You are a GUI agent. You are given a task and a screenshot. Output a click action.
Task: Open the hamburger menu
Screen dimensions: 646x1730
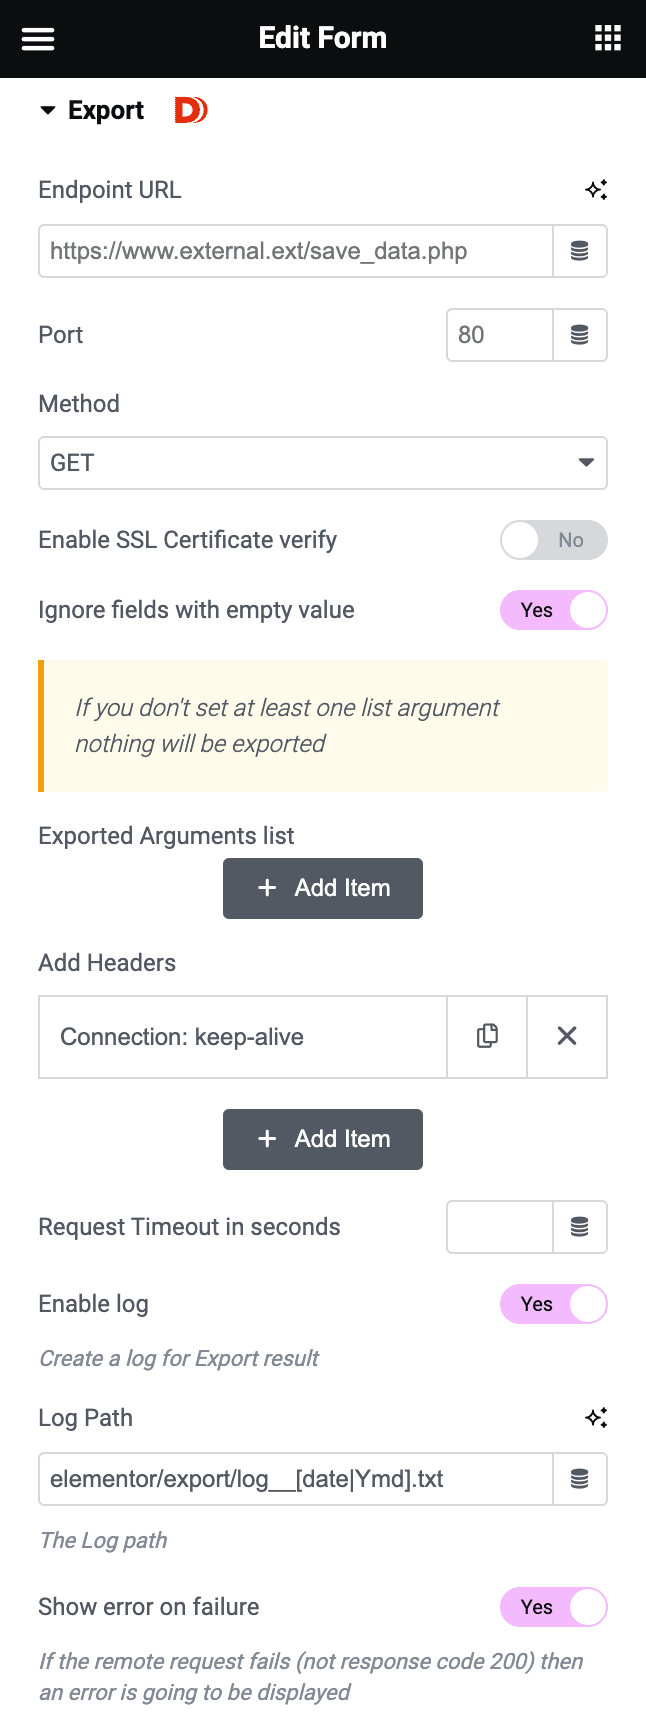point(37,38)
